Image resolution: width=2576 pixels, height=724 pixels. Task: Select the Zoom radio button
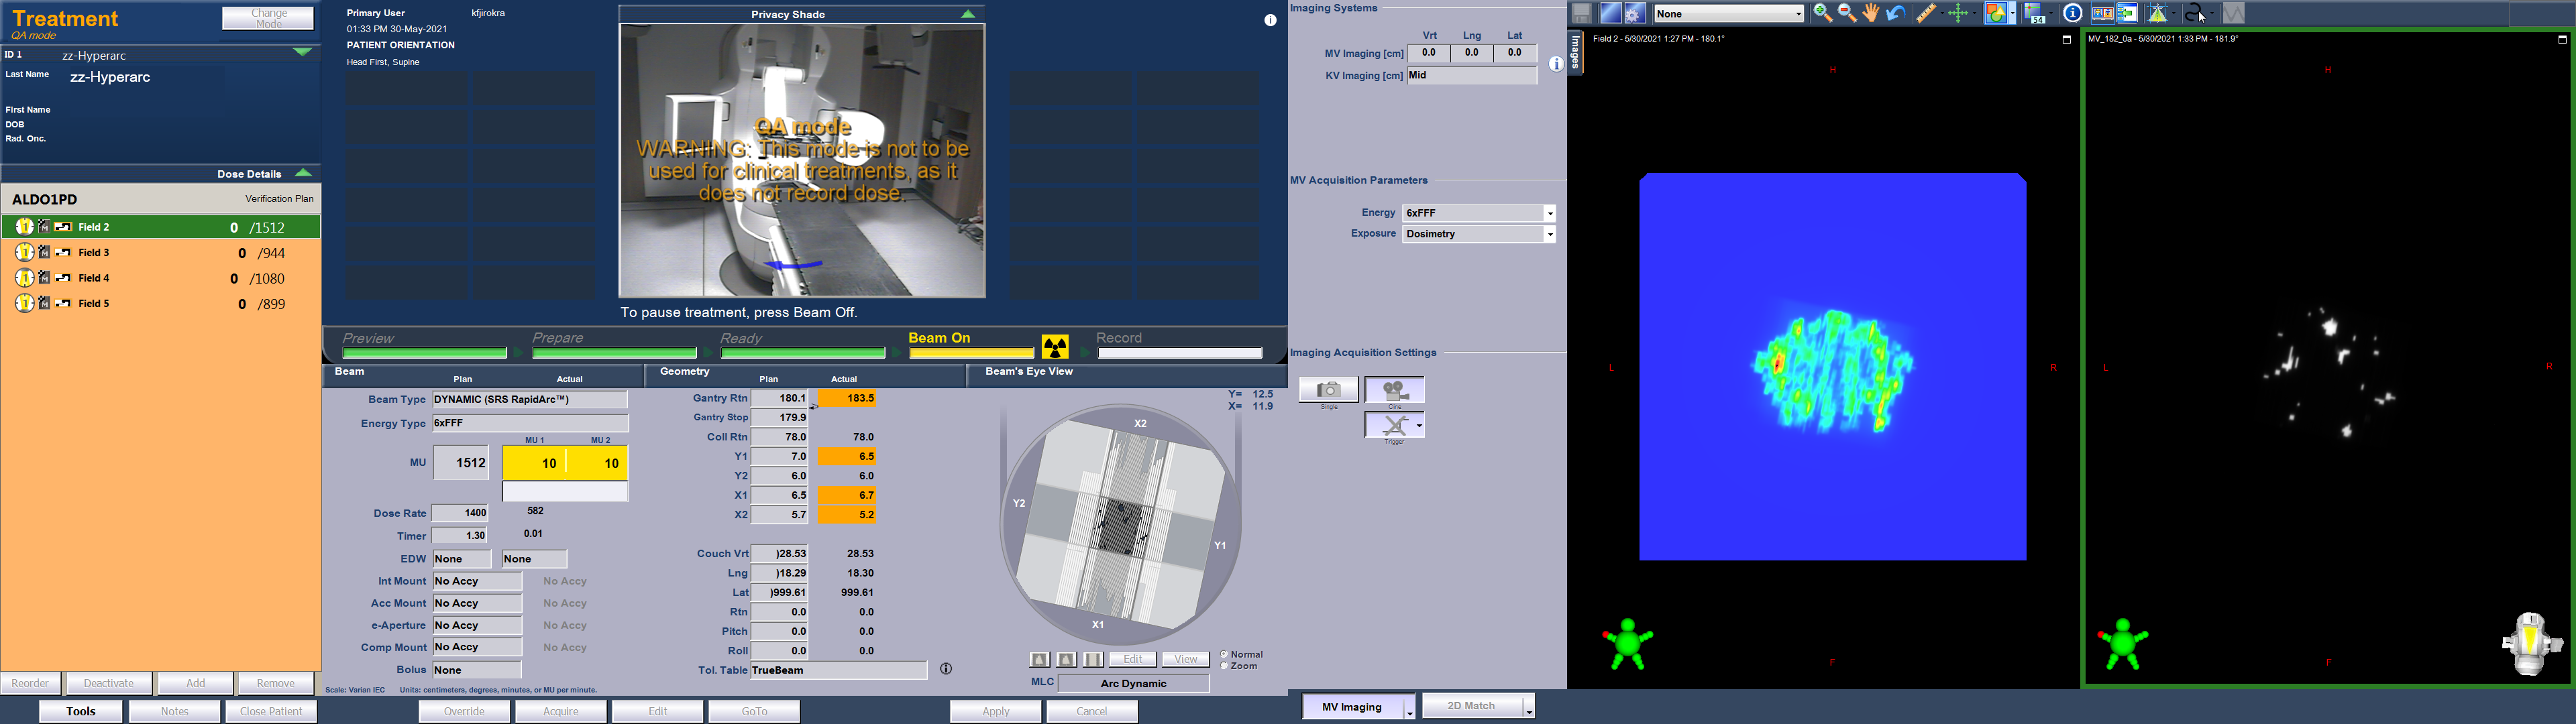[x=1225, y=666]
